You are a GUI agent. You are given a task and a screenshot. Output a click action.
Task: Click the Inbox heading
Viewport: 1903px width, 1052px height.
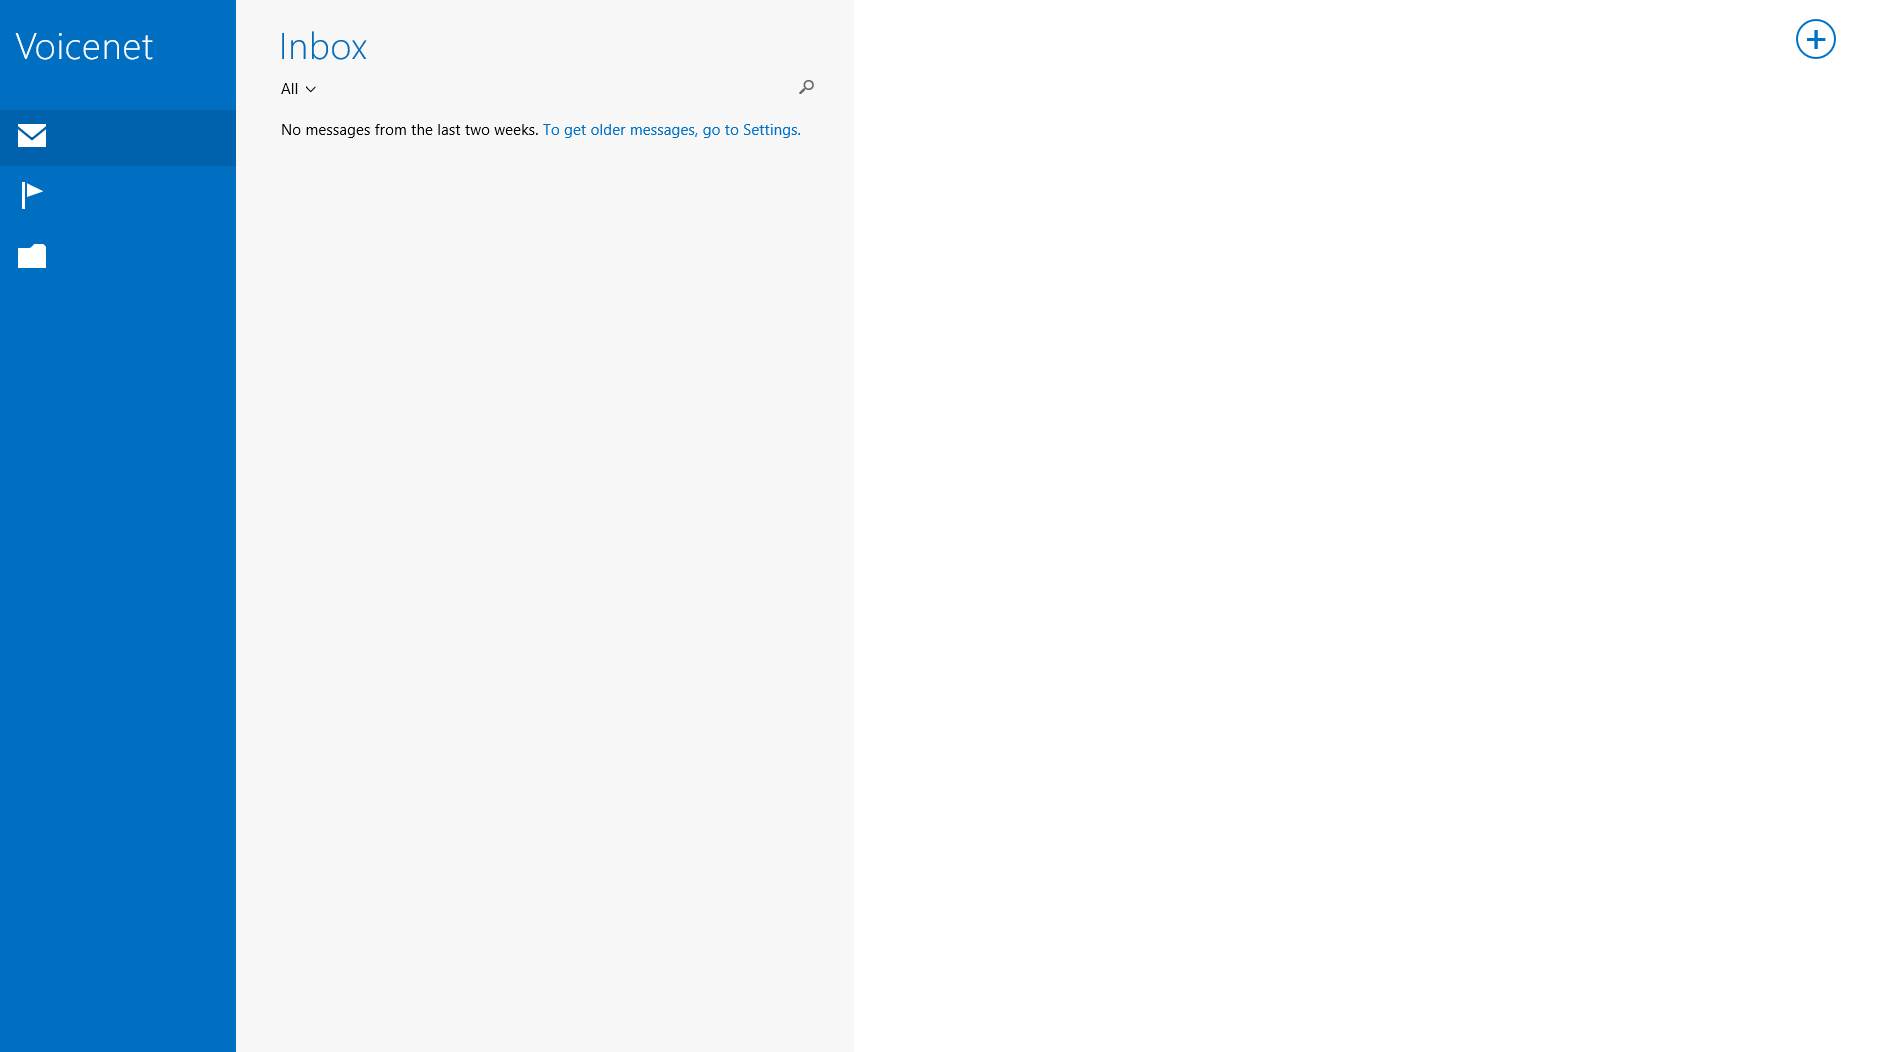pos(323,47)
